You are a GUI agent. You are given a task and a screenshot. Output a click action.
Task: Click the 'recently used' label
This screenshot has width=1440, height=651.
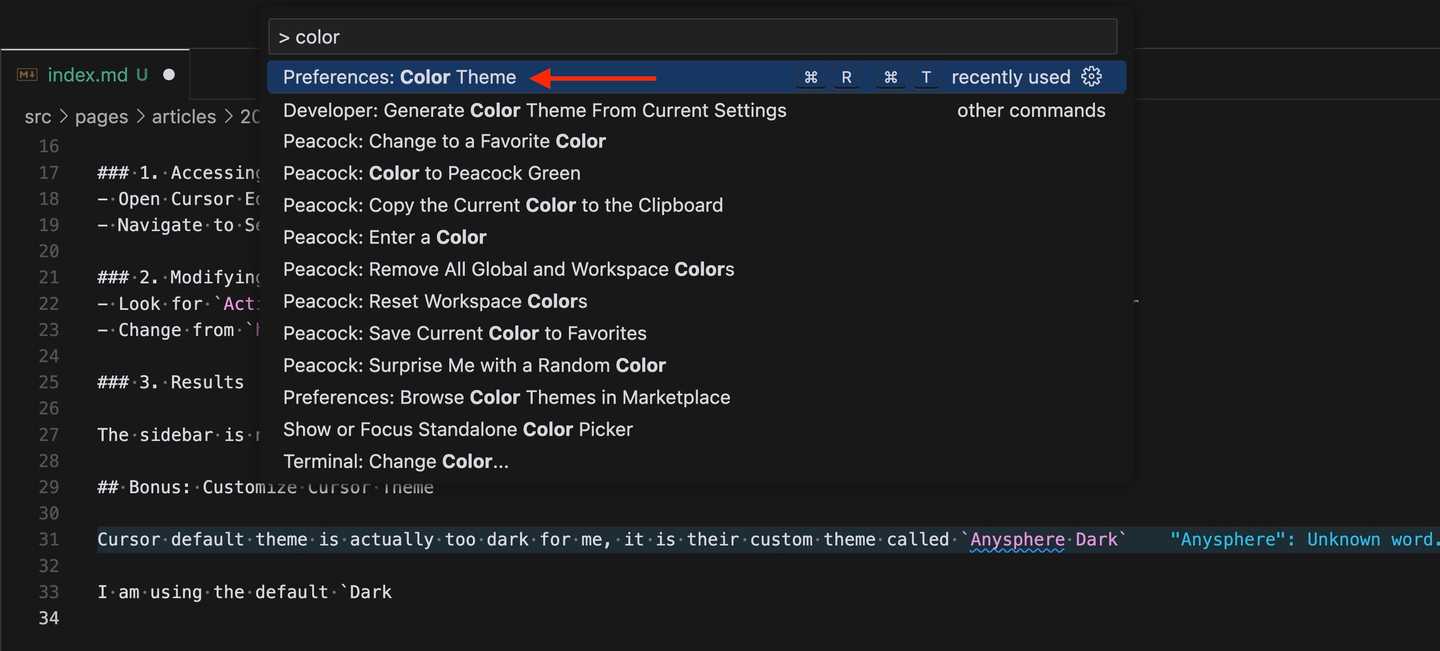click(x=1011, y=77)
